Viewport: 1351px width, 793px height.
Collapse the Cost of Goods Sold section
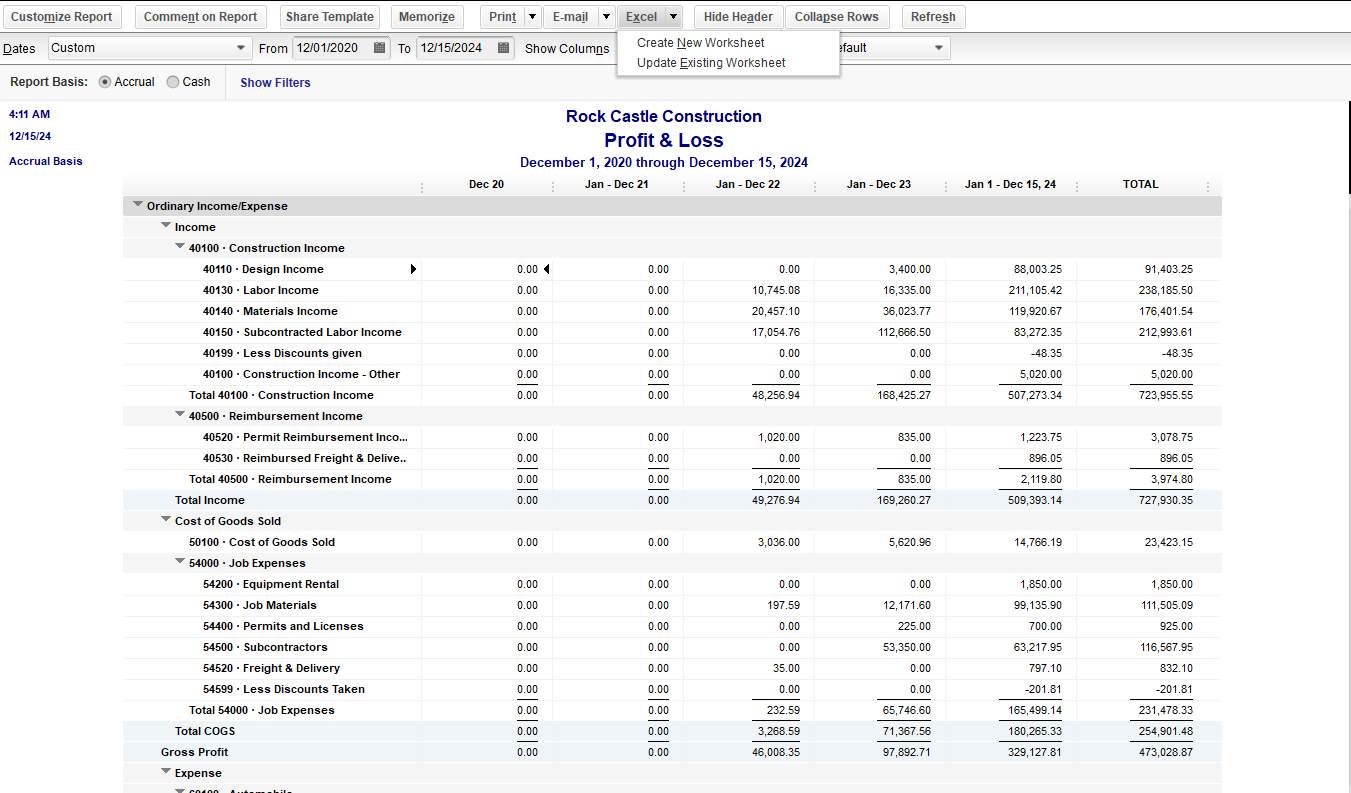click(x=166, y=520)
